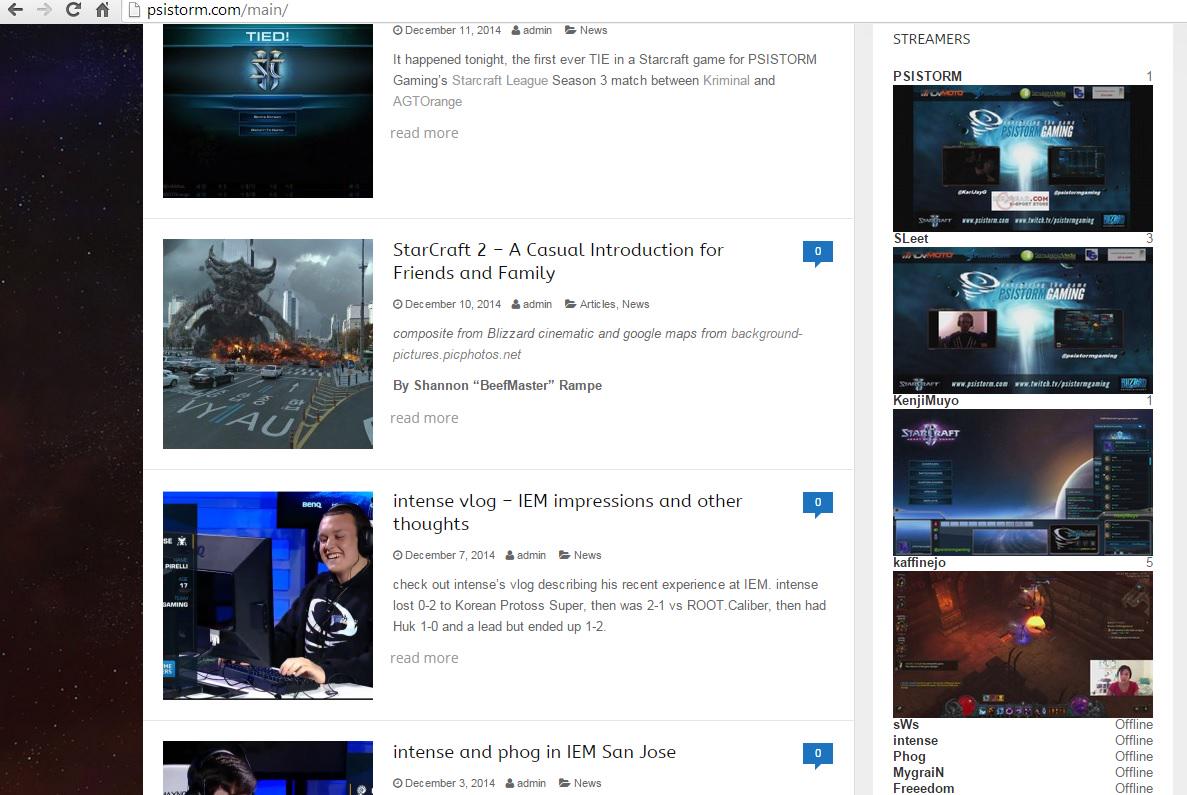Follow the AGTOrange player link
Image resolution: width=1187 pixels, height=795 pixels.
point(427,101)
